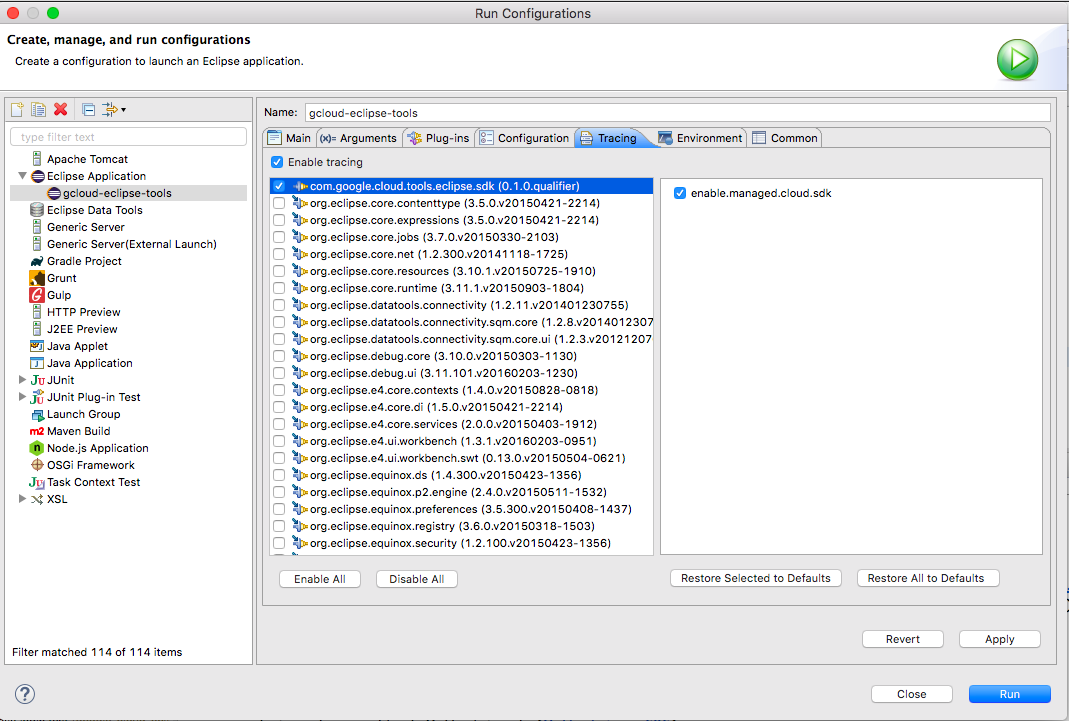Screen dimensions: 1069x721
Task: Click Java Applet icon
Action: (37, 346)
